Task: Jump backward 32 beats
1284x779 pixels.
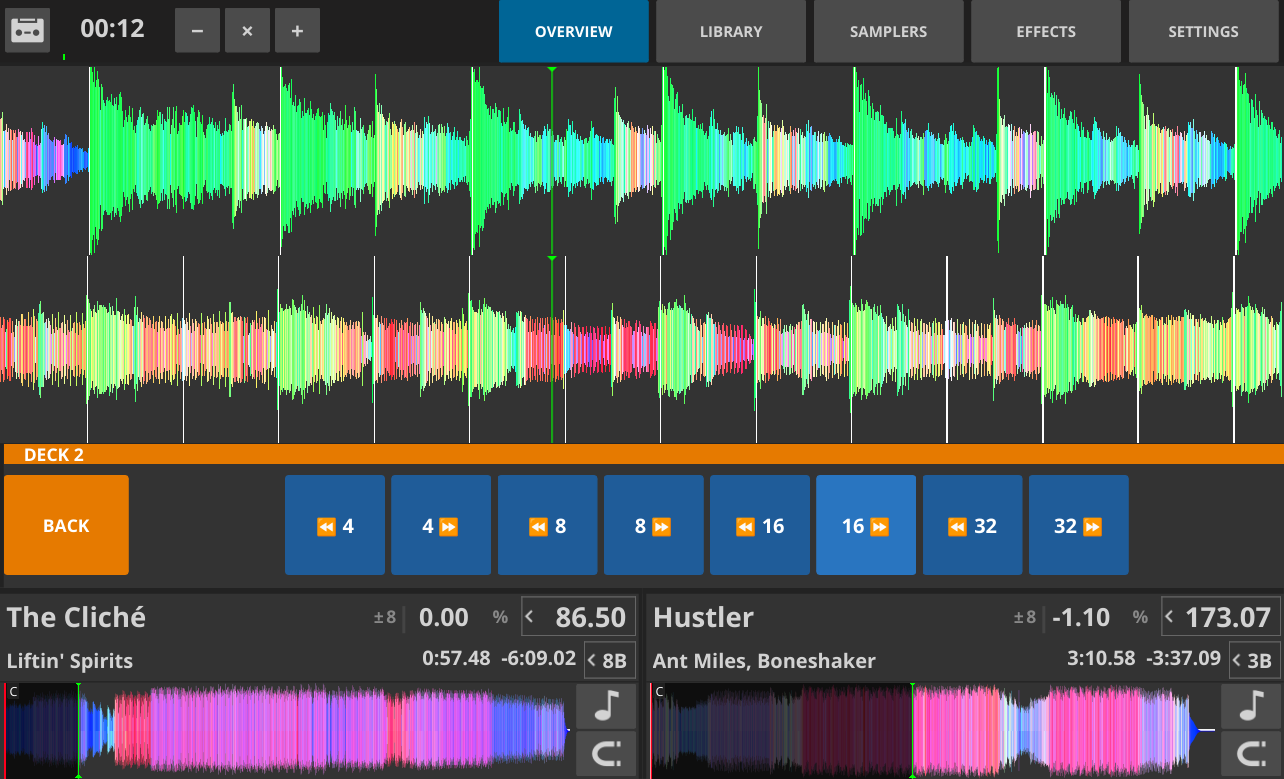Action: tap(972, 525)
